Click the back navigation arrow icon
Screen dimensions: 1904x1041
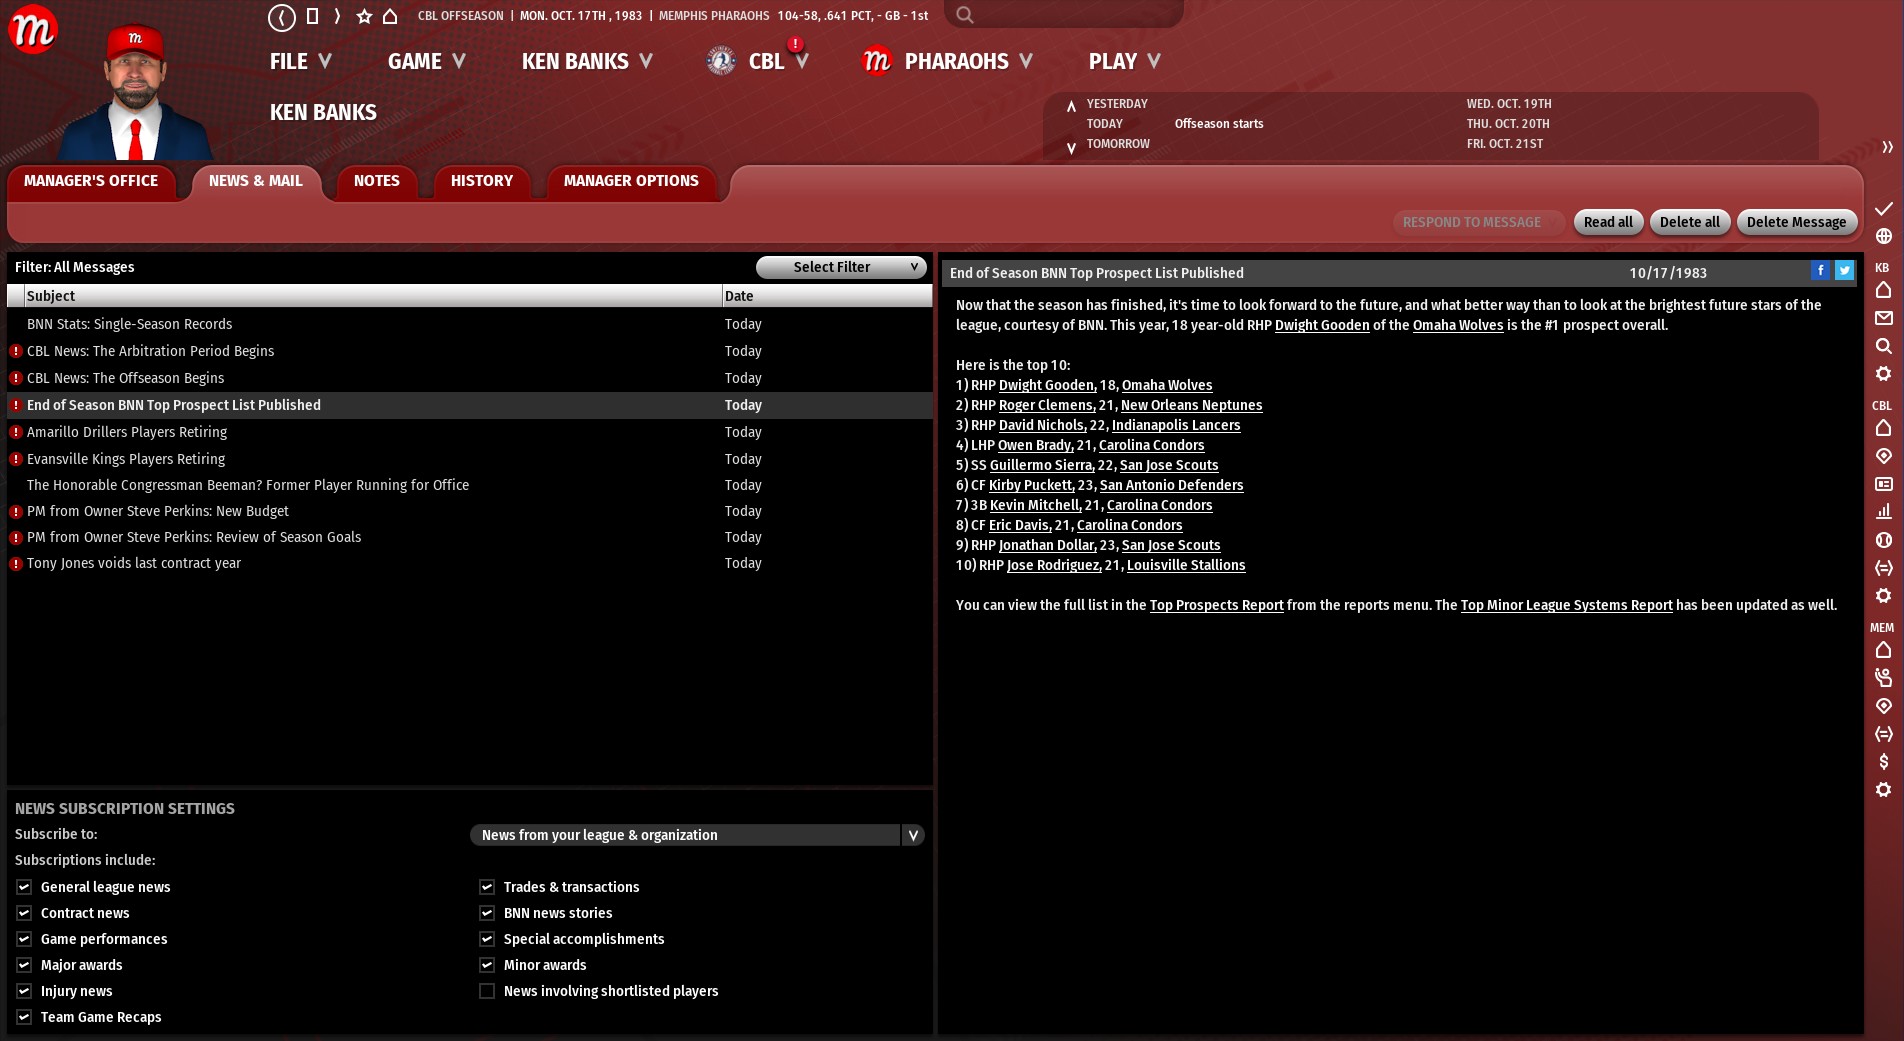point(282,16)
